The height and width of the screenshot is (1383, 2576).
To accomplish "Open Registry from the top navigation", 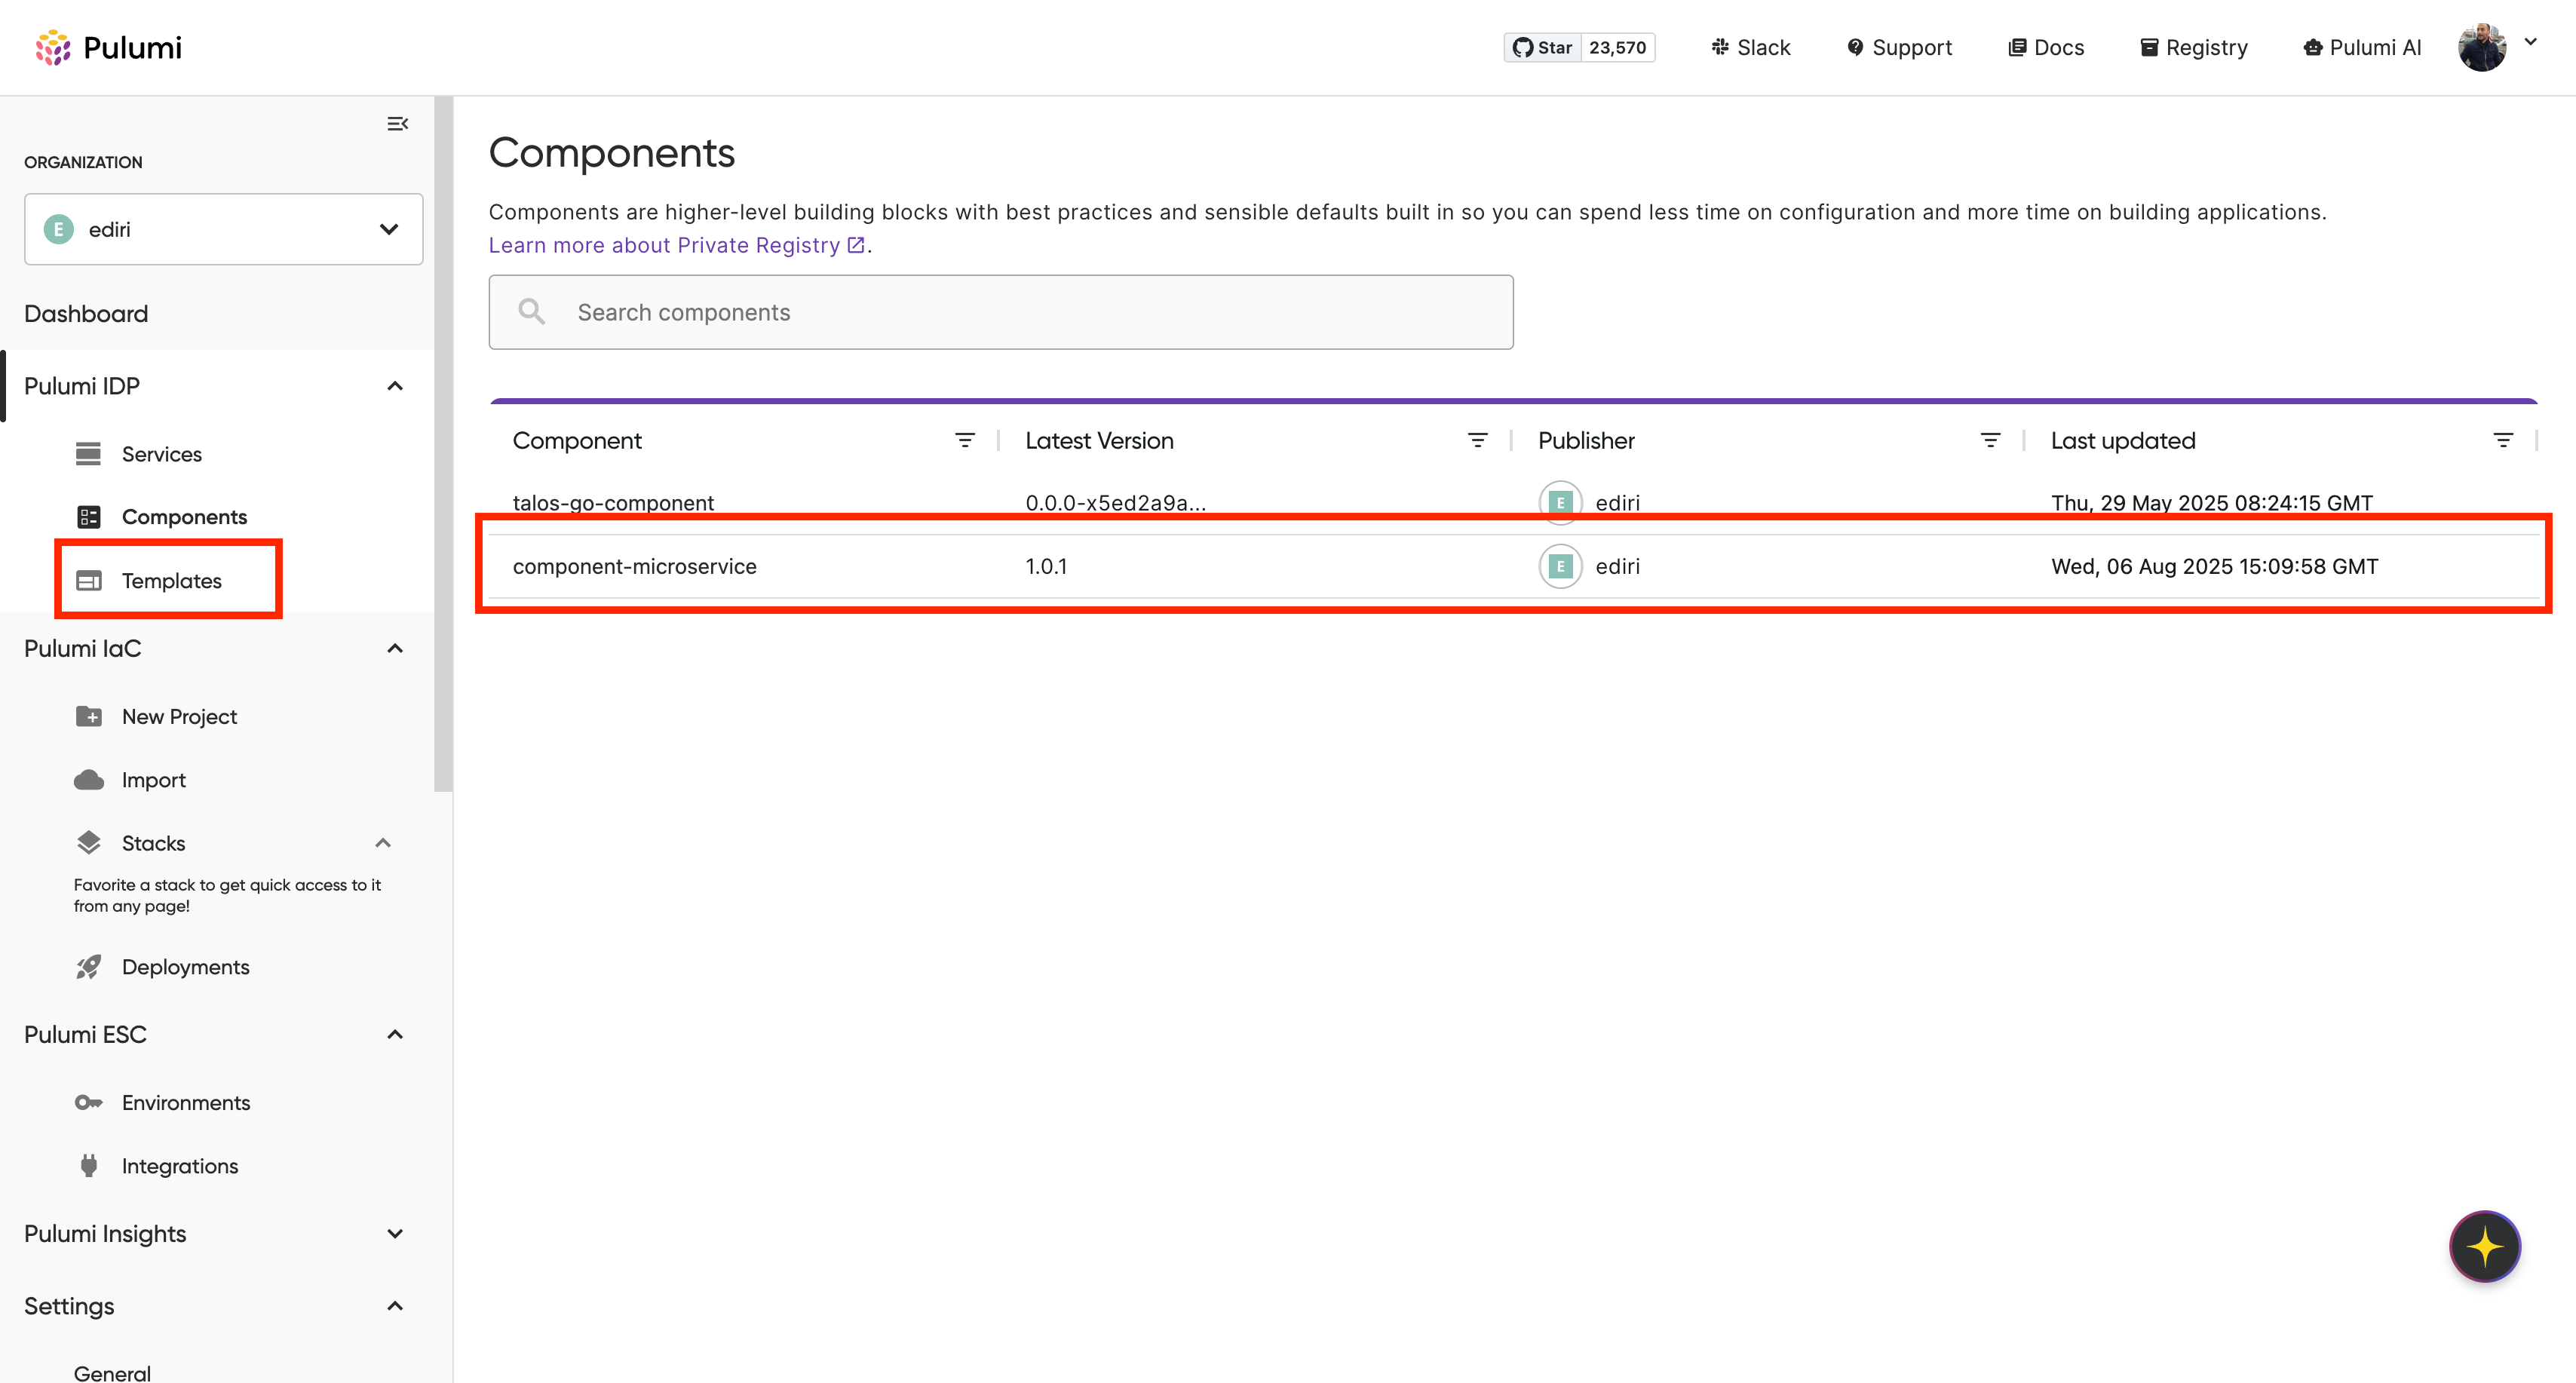I will point(2194,47).
